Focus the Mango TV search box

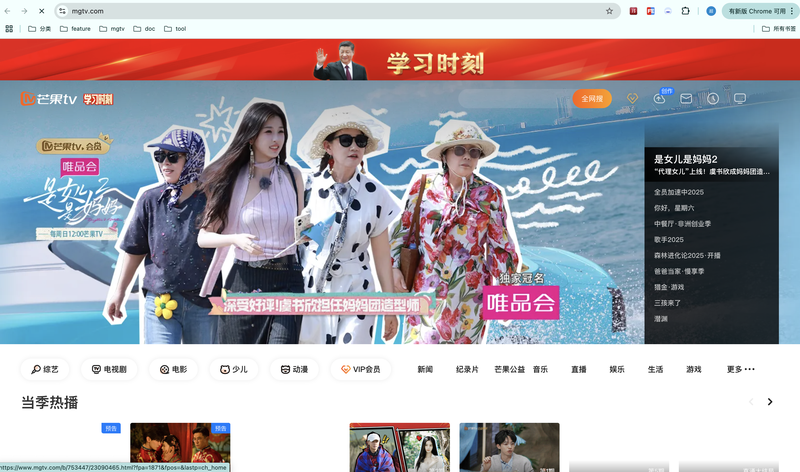pos(514,98)
